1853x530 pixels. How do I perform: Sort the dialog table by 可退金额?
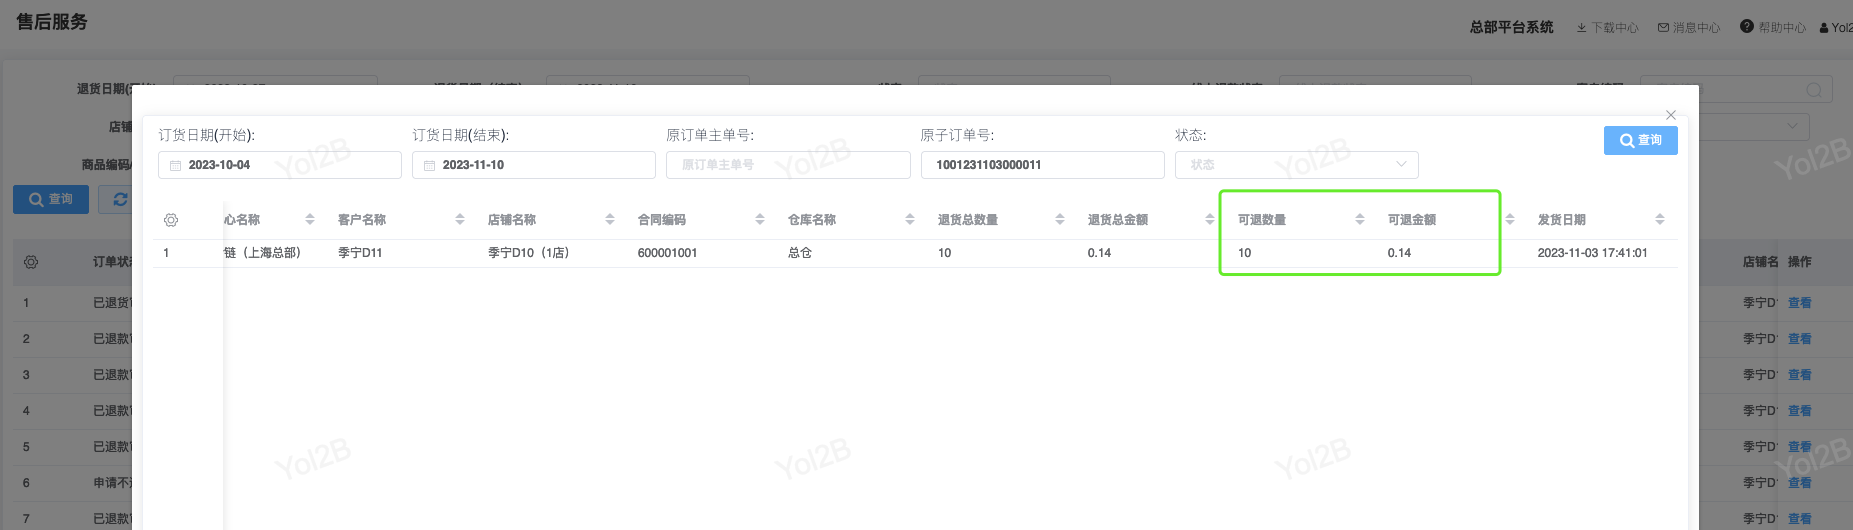[1510, 220]
